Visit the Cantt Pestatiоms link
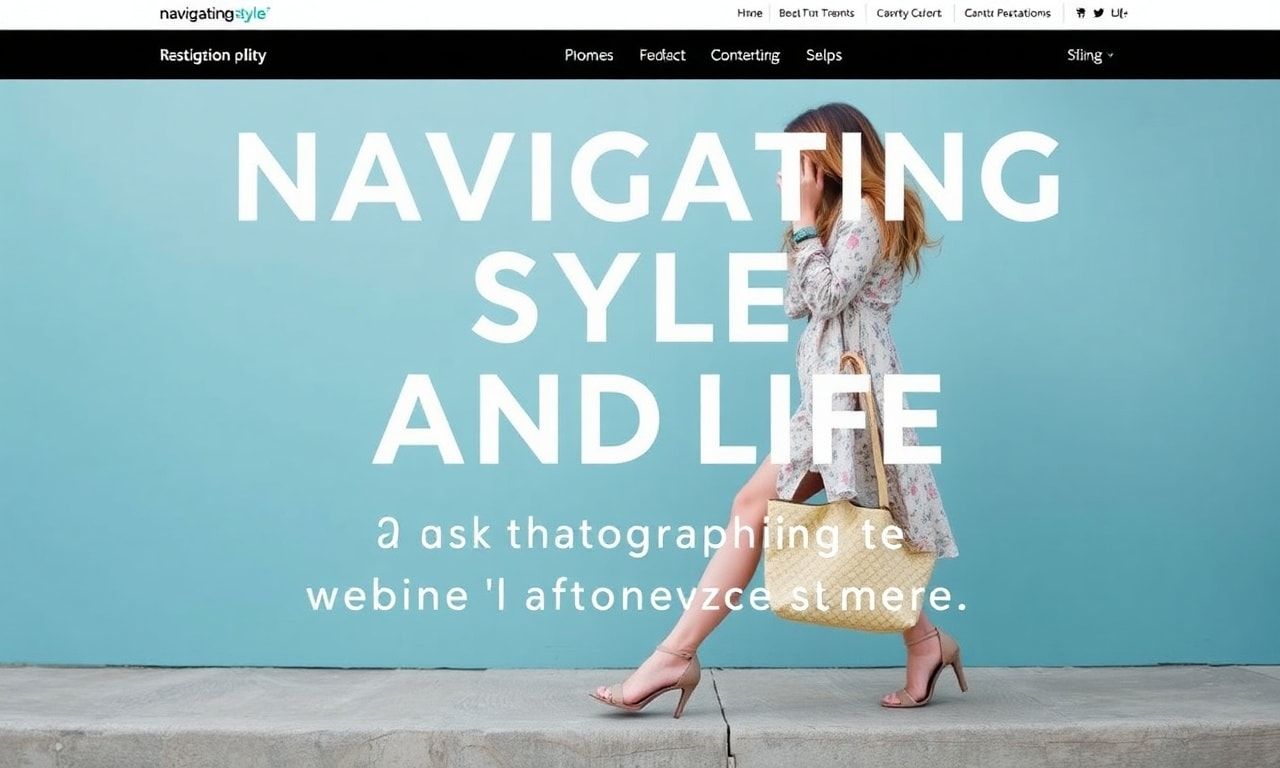 click(1007, 13)
